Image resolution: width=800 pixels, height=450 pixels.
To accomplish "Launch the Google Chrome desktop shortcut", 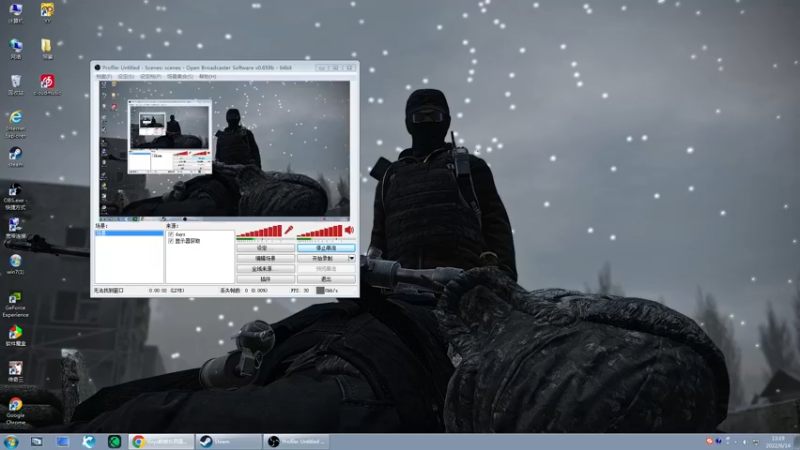I will [15, 411].
